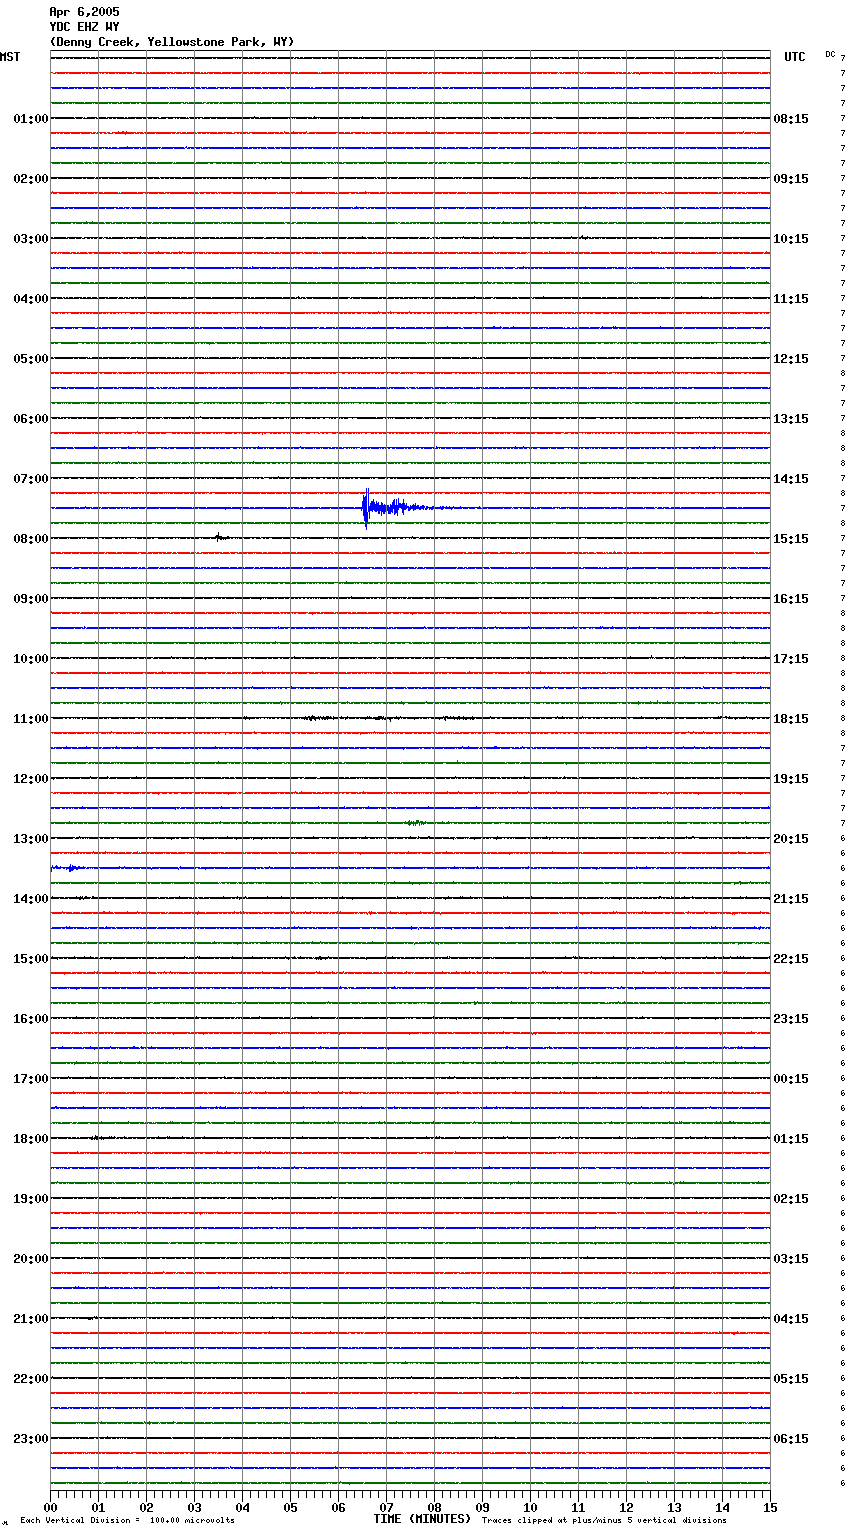
Task: Click the 01:15 UTC time label
Action: (791, 1139)
